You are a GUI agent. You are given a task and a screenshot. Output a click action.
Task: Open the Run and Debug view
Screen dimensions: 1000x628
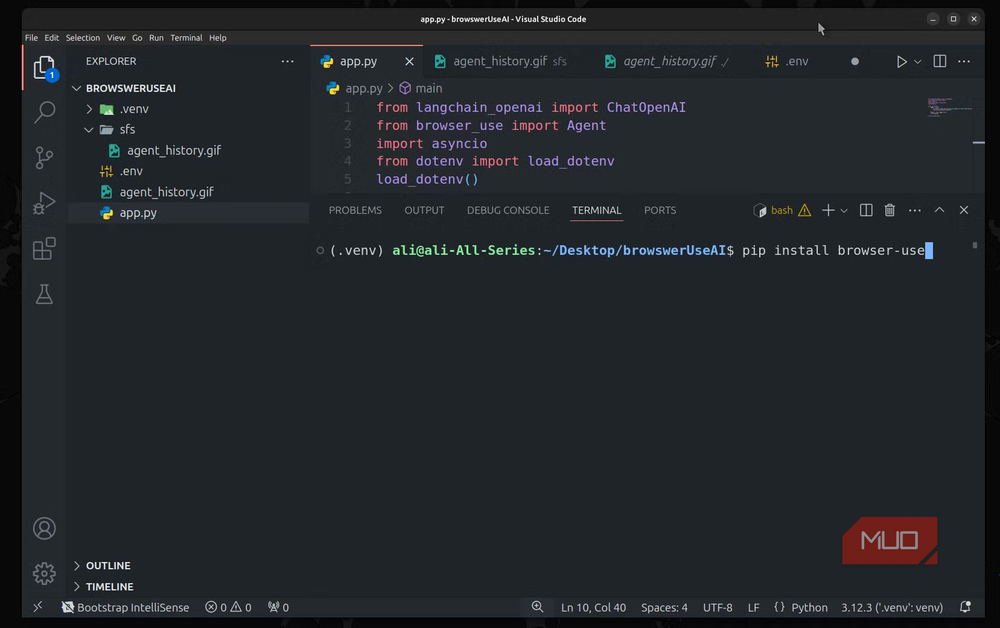[x=44, y=203]
